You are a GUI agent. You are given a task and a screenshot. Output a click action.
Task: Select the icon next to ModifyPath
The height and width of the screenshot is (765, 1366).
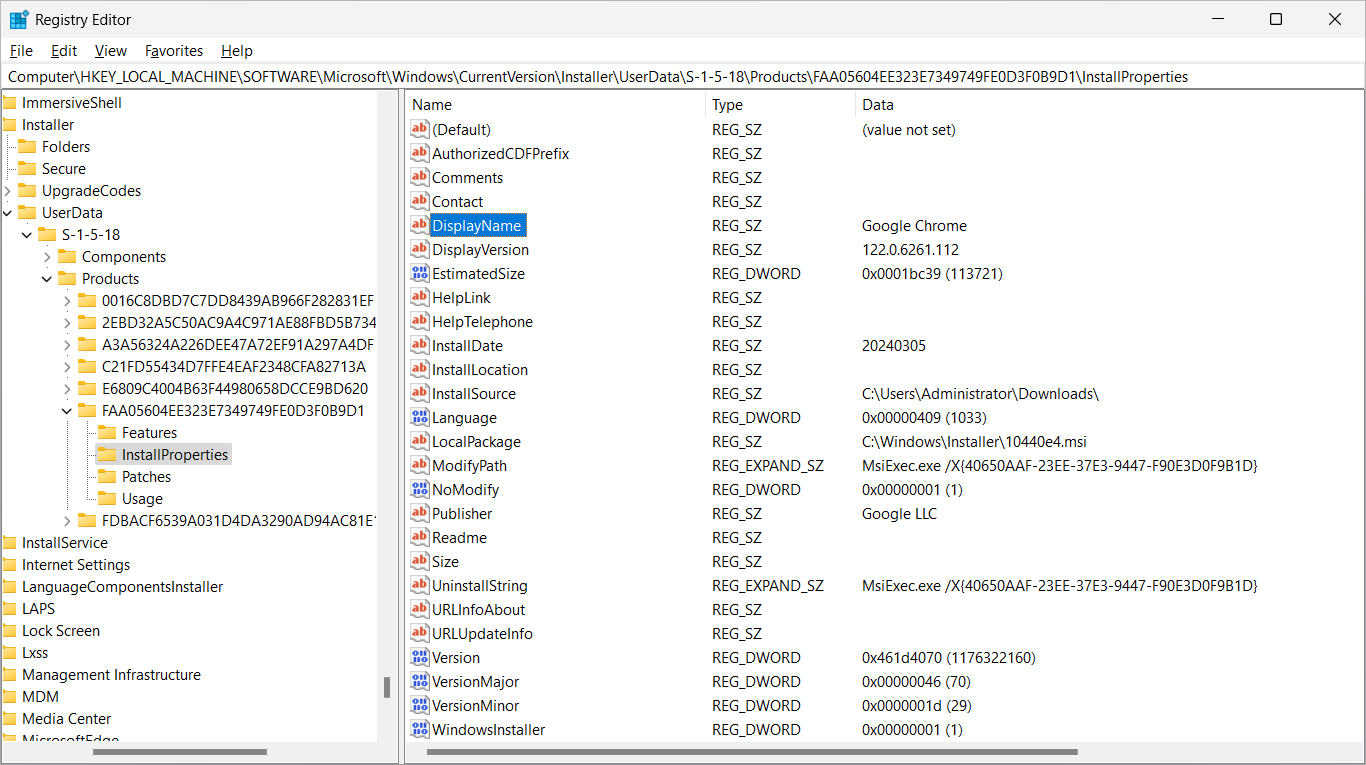(x=420, y=465)
